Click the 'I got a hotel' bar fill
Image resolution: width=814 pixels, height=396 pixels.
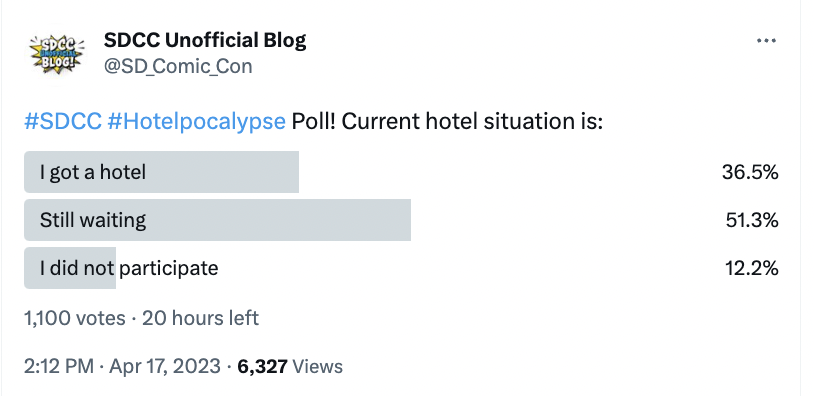click(161, 172)
